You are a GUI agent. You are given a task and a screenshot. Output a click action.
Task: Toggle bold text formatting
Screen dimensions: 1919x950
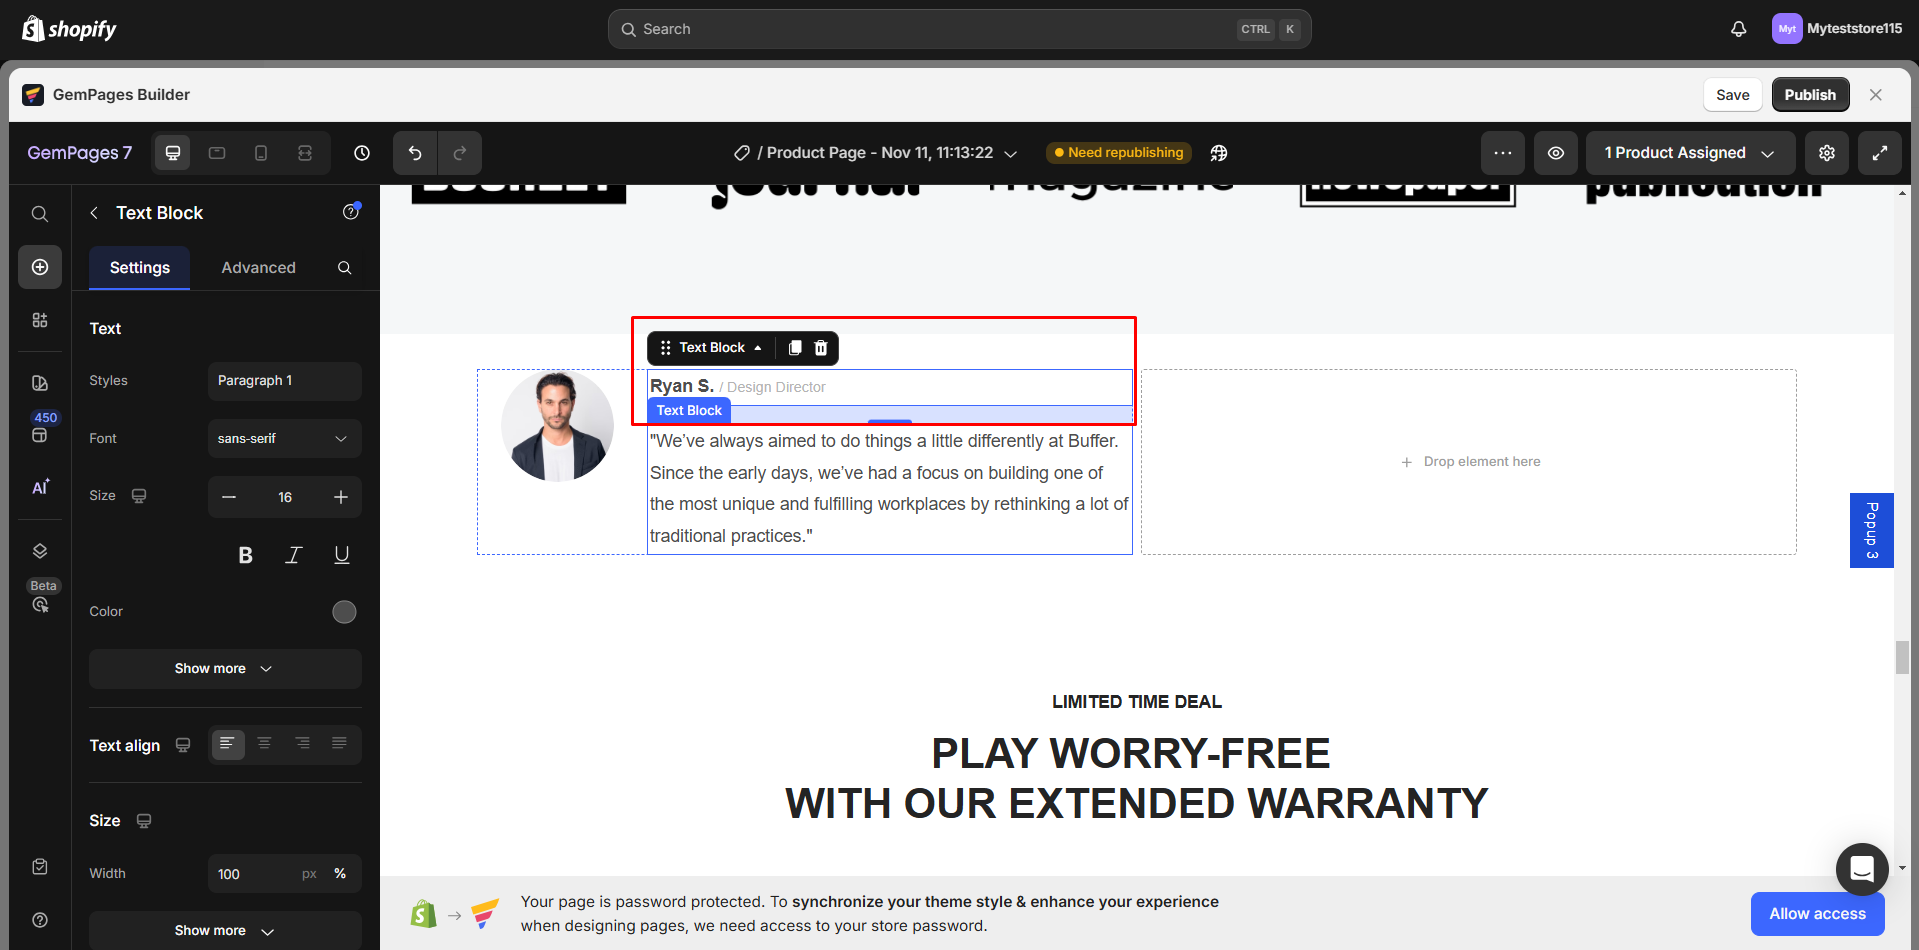[245, 554]
